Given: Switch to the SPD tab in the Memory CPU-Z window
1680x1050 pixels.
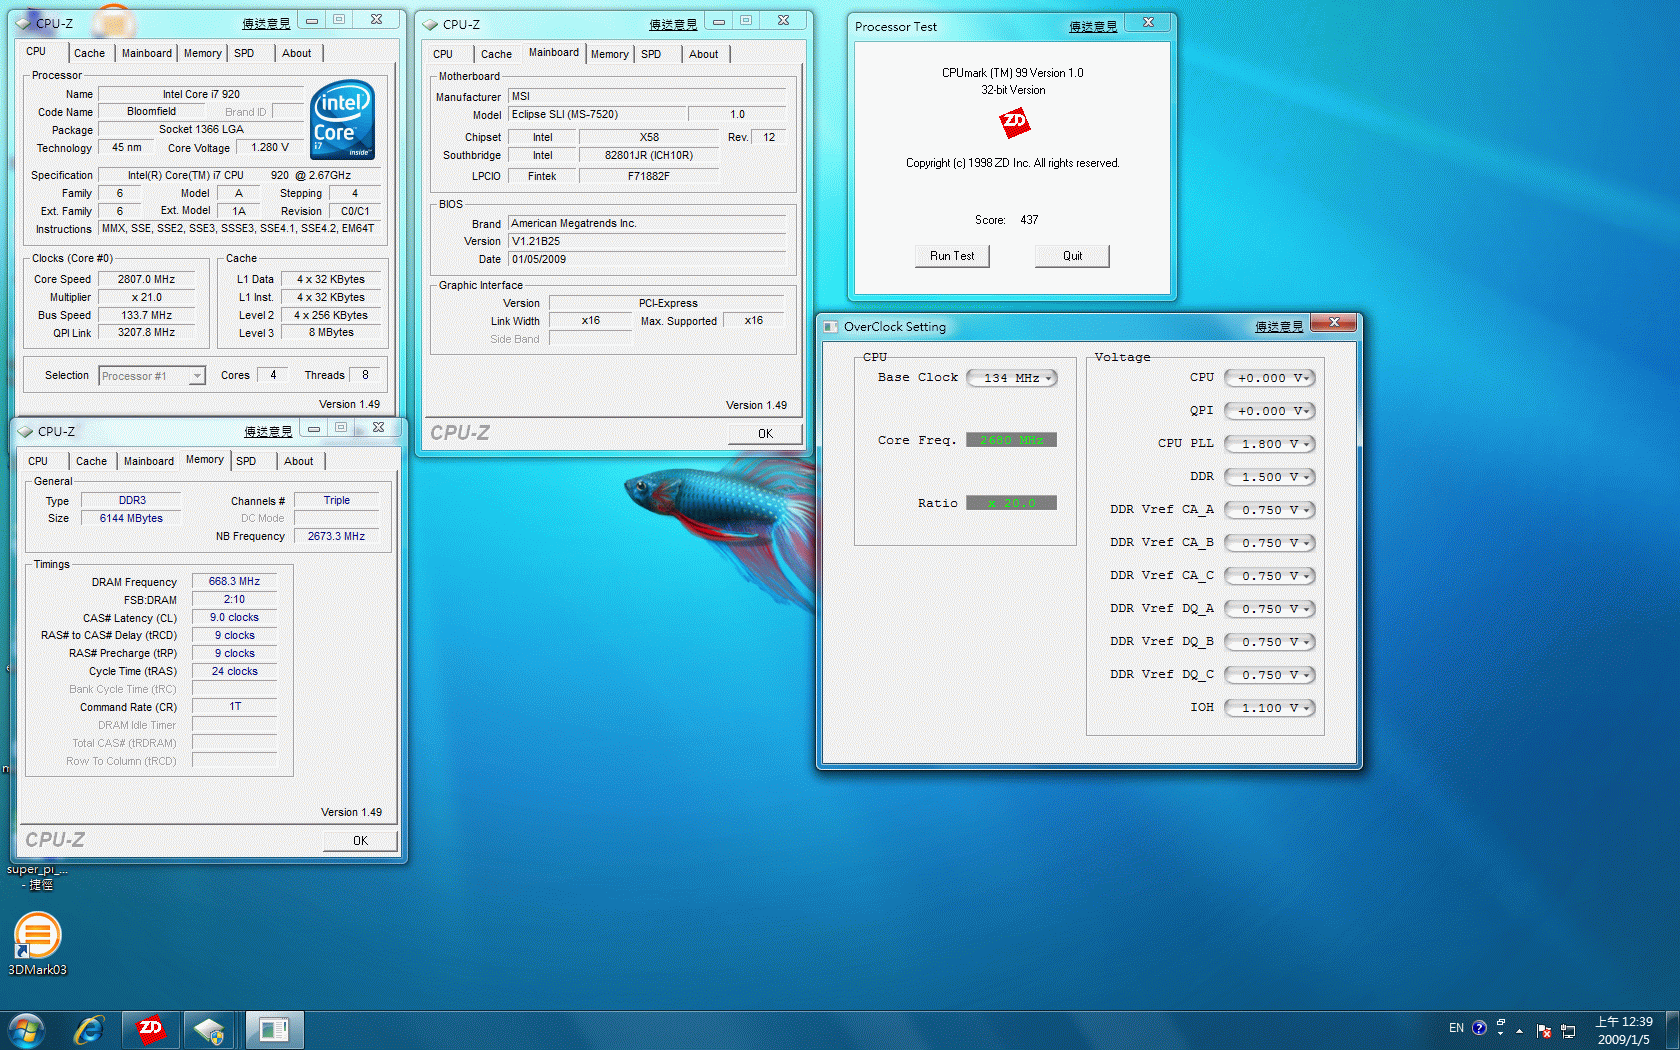Looking at the screenshot, I should tap(246, 461).
